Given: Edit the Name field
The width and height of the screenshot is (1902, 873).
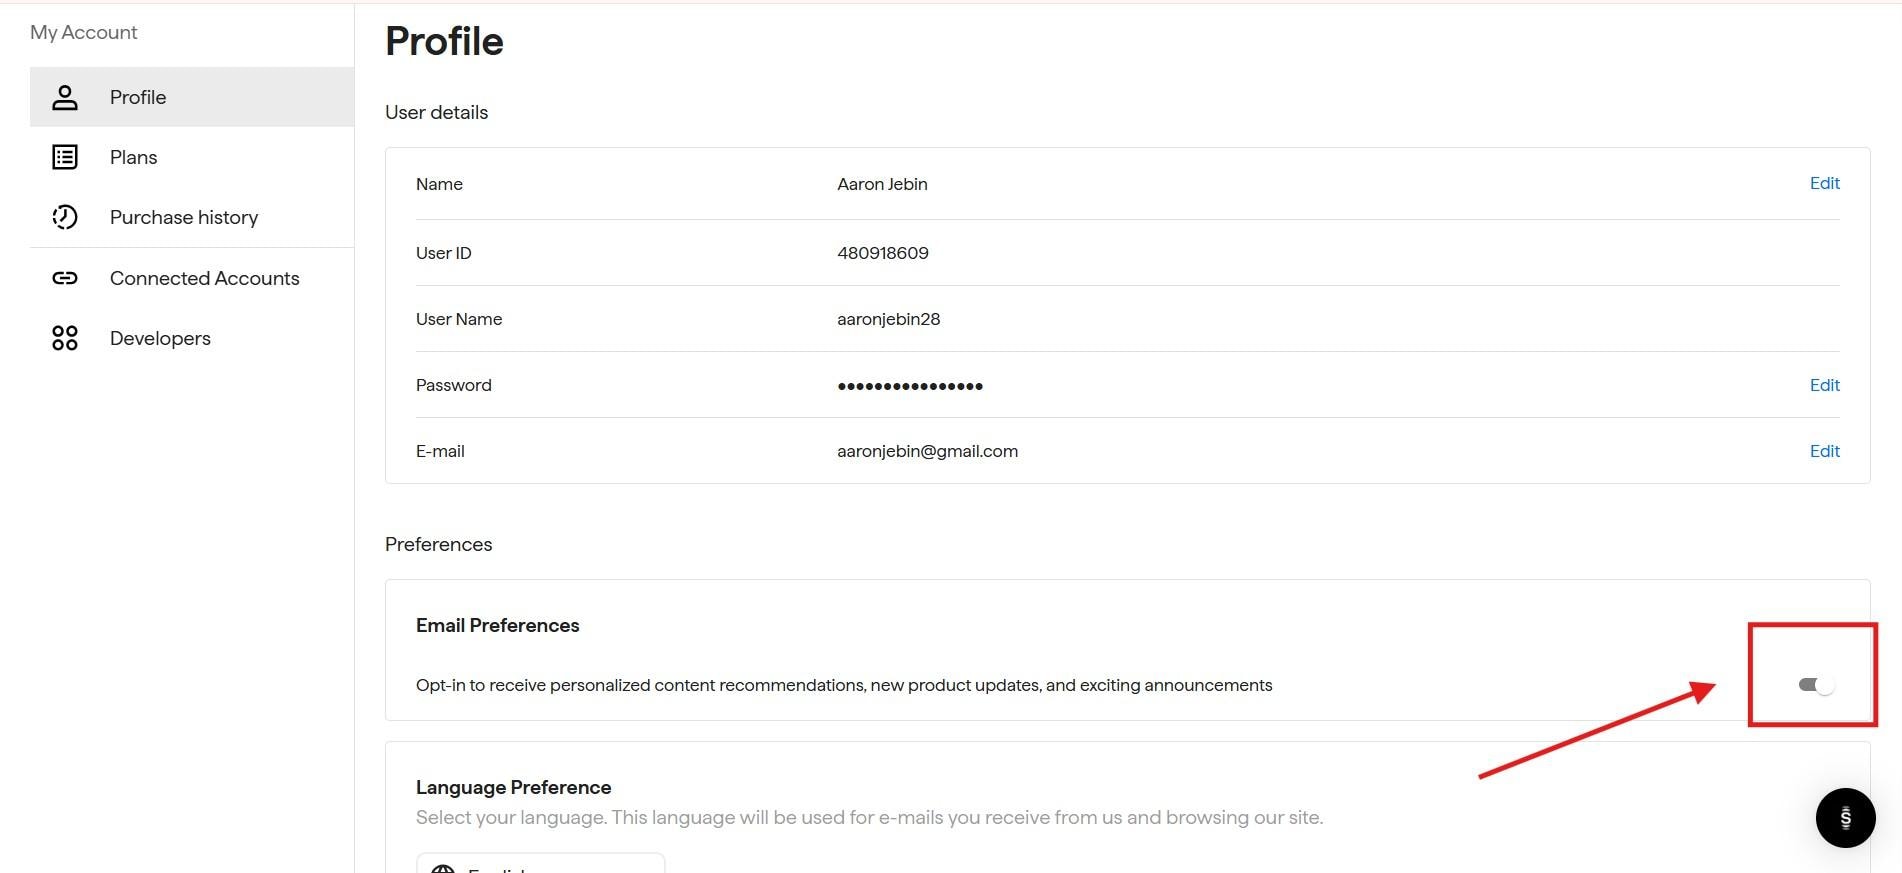Looking at the screenshot, I should (x=1824, y=183).
